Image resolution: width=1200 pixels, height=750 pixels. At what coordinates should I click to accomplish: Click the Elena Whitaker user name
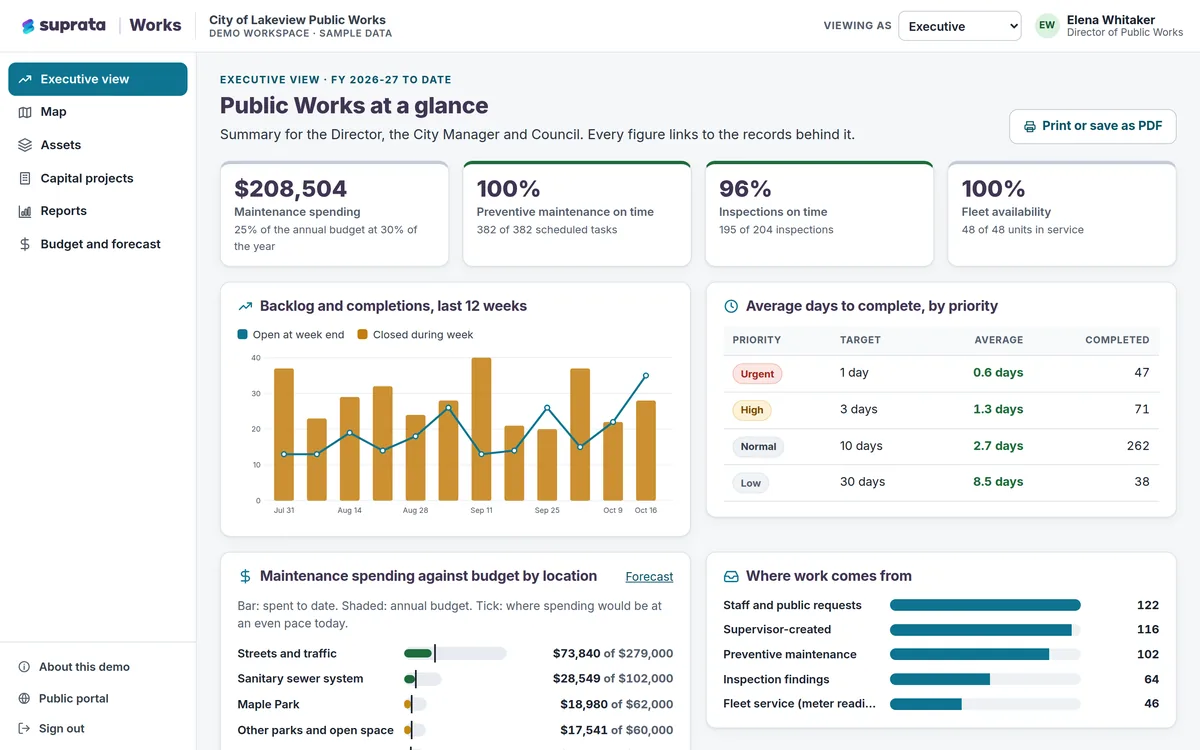(1111, 20)
